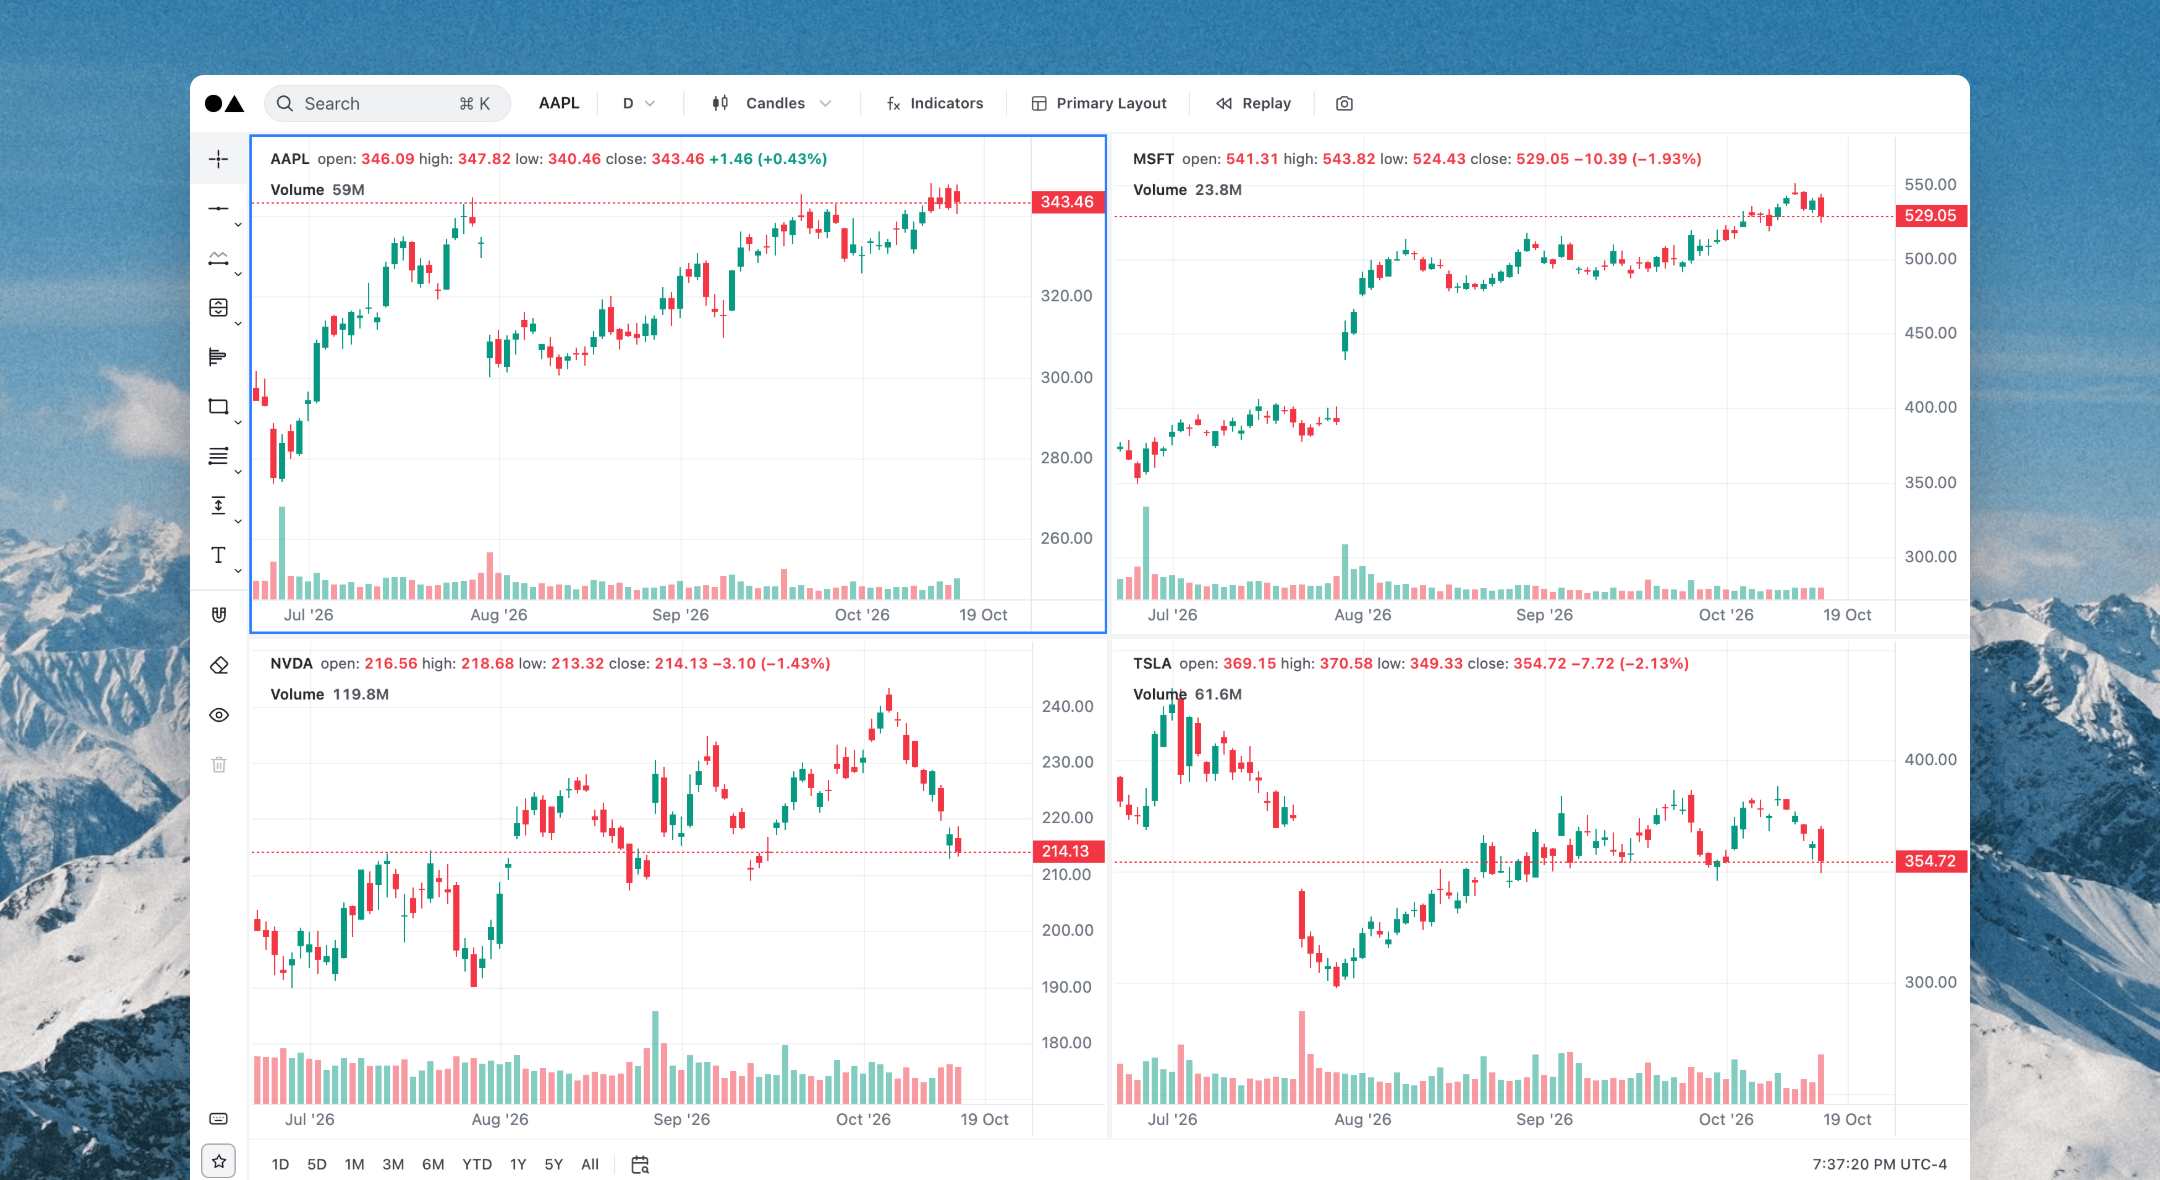Select the 5Y time range
The height and width of the screenshot is (1180, 2160).
point(554,1164)
